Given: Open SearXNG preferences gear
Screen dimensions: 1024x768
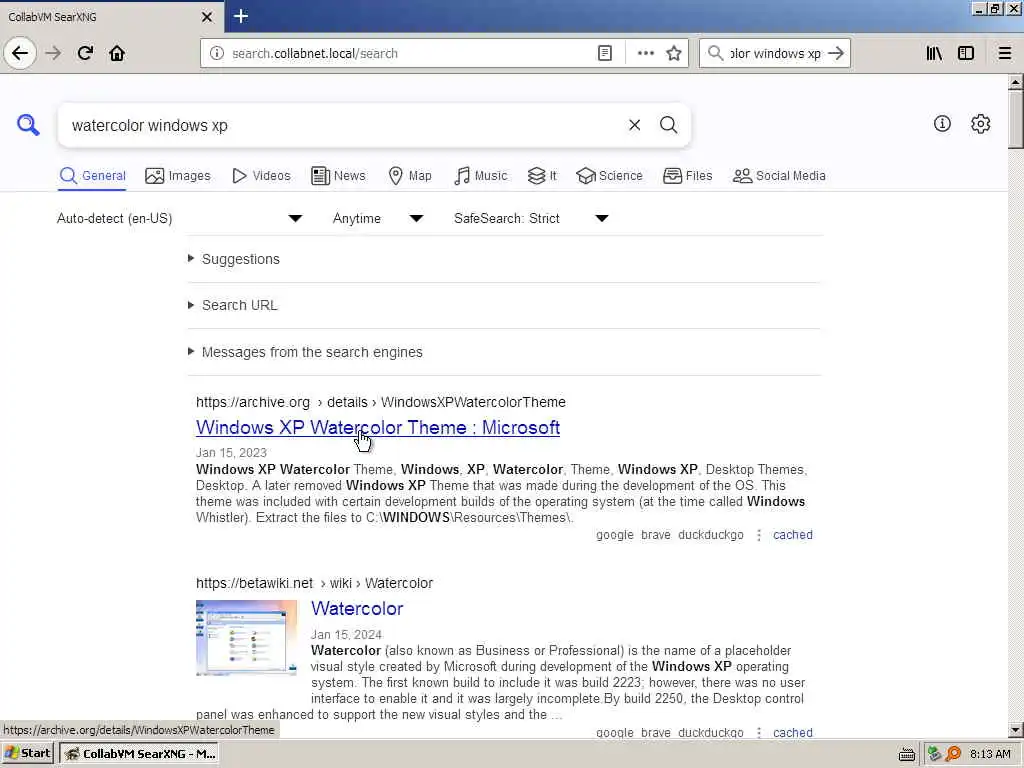Looking at the screenshot, I should (980, 123).
